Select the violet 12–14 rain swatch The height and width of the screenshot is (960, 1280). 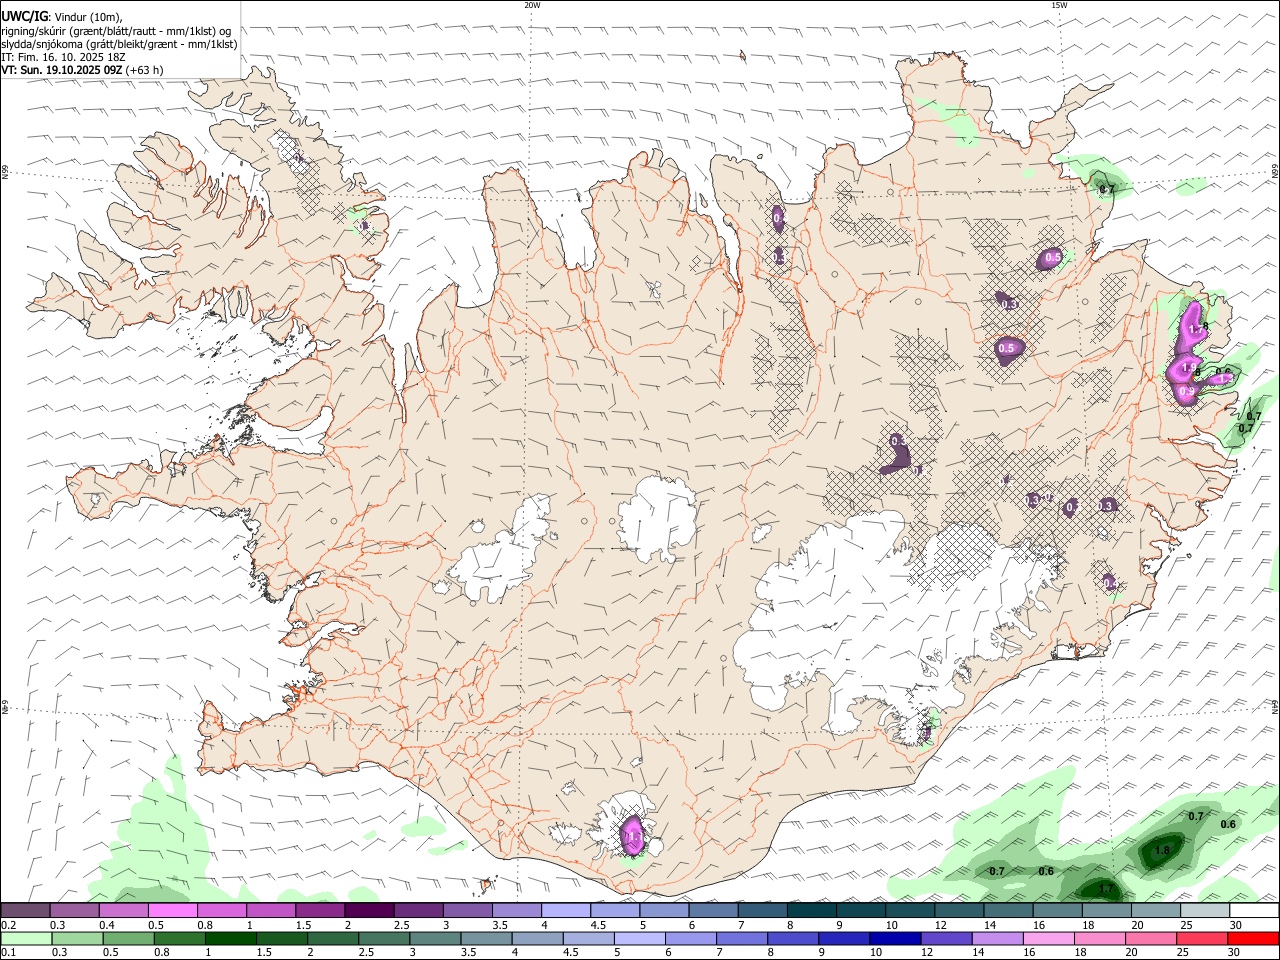946,938
